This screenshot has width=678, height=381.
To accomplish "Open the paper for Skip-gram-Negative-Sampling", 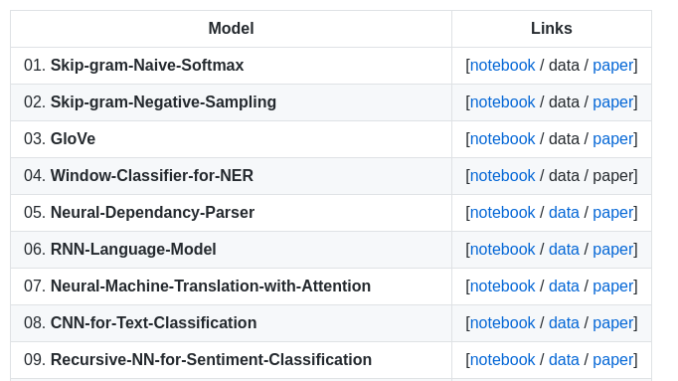I will 613,102.
